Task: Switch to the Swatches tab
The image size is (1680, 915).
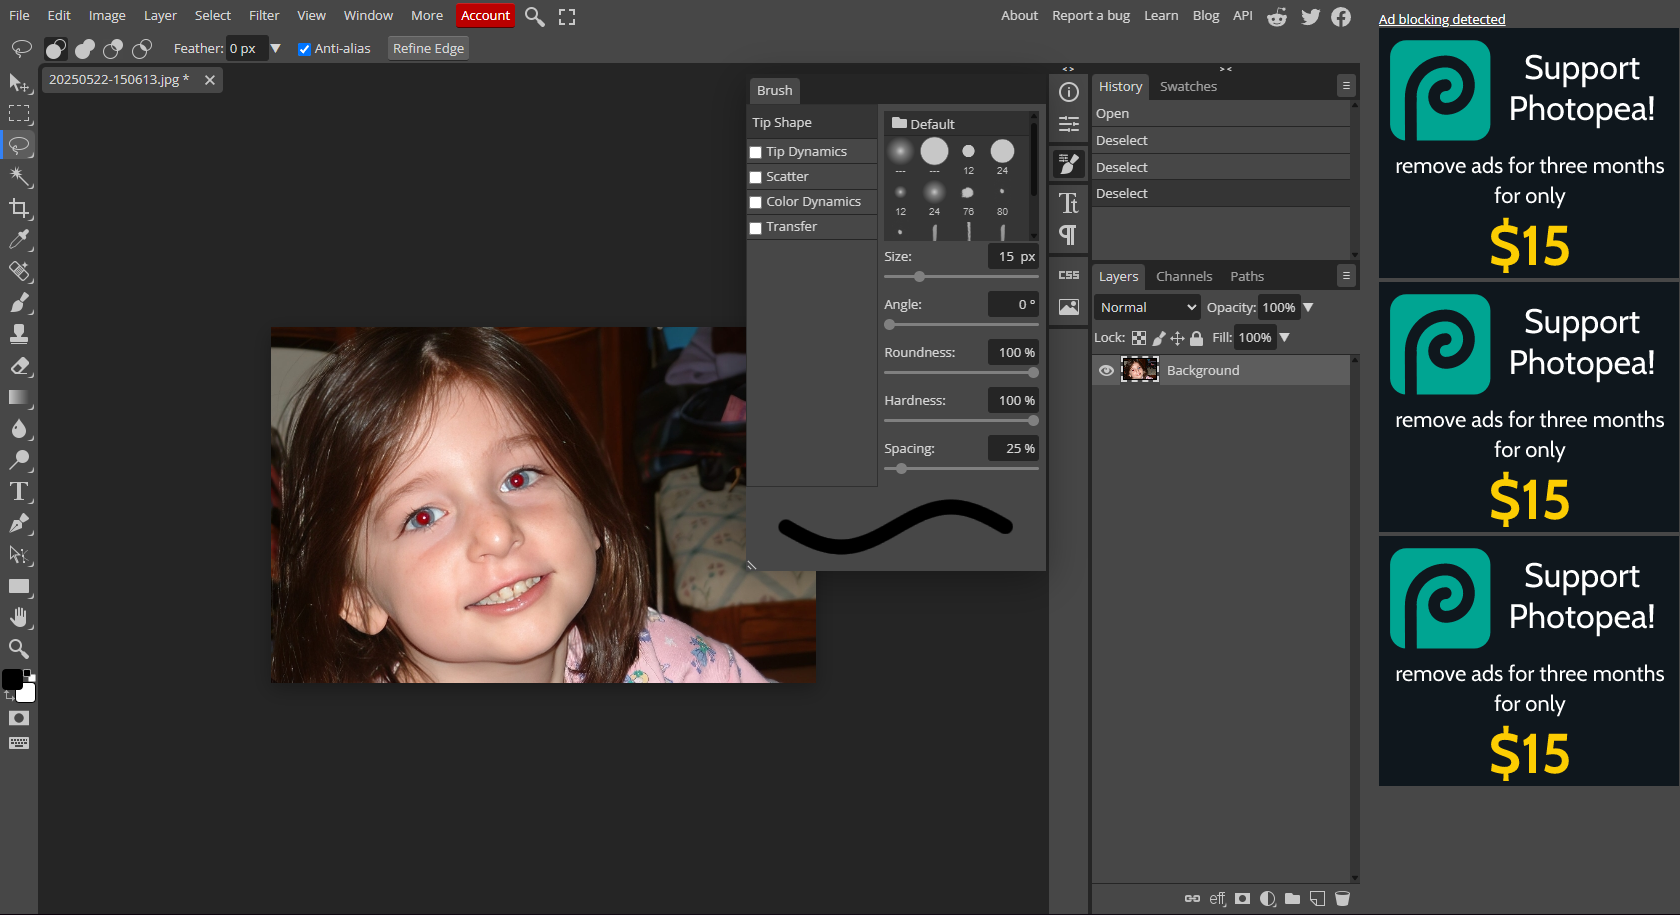Action: pyautogui.click(x=1188, y=86)
